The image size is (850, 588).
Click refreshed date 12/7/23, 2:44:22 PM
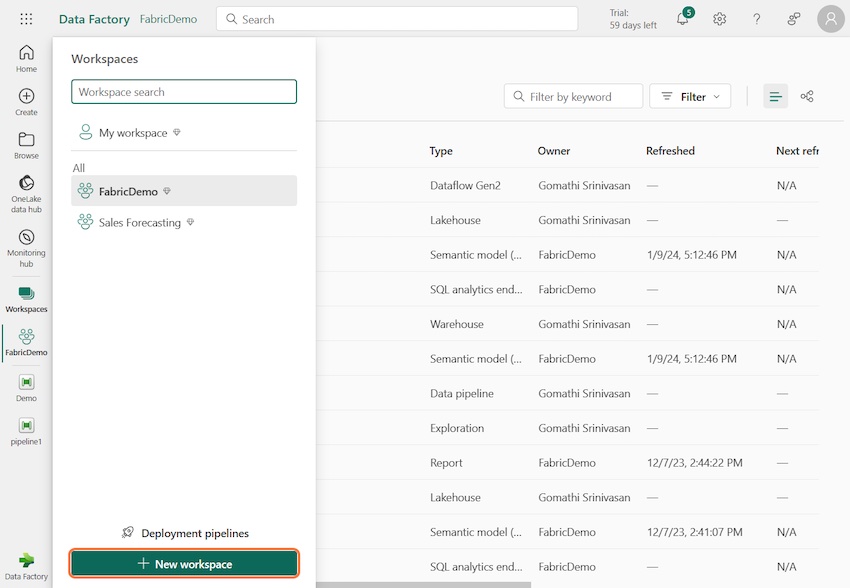pos(694,463)
